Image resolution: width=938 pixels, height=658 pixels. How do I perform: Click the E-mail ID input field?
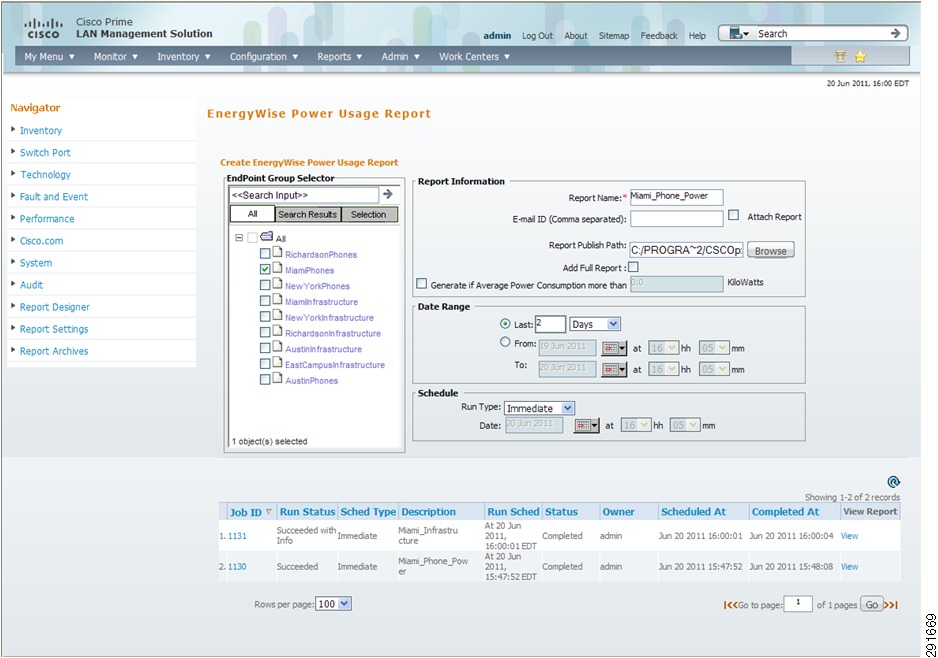(x=677, y=219)
